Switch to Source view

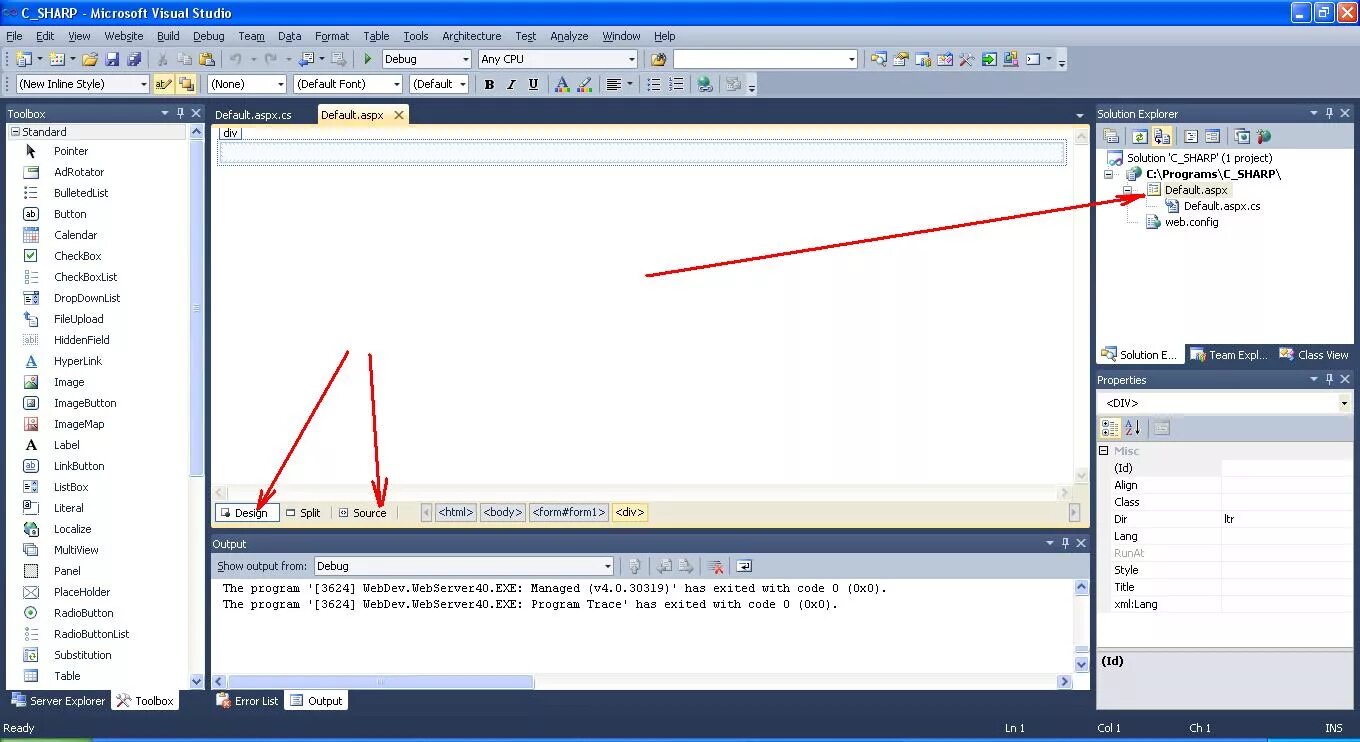click(x=363, y=512)
